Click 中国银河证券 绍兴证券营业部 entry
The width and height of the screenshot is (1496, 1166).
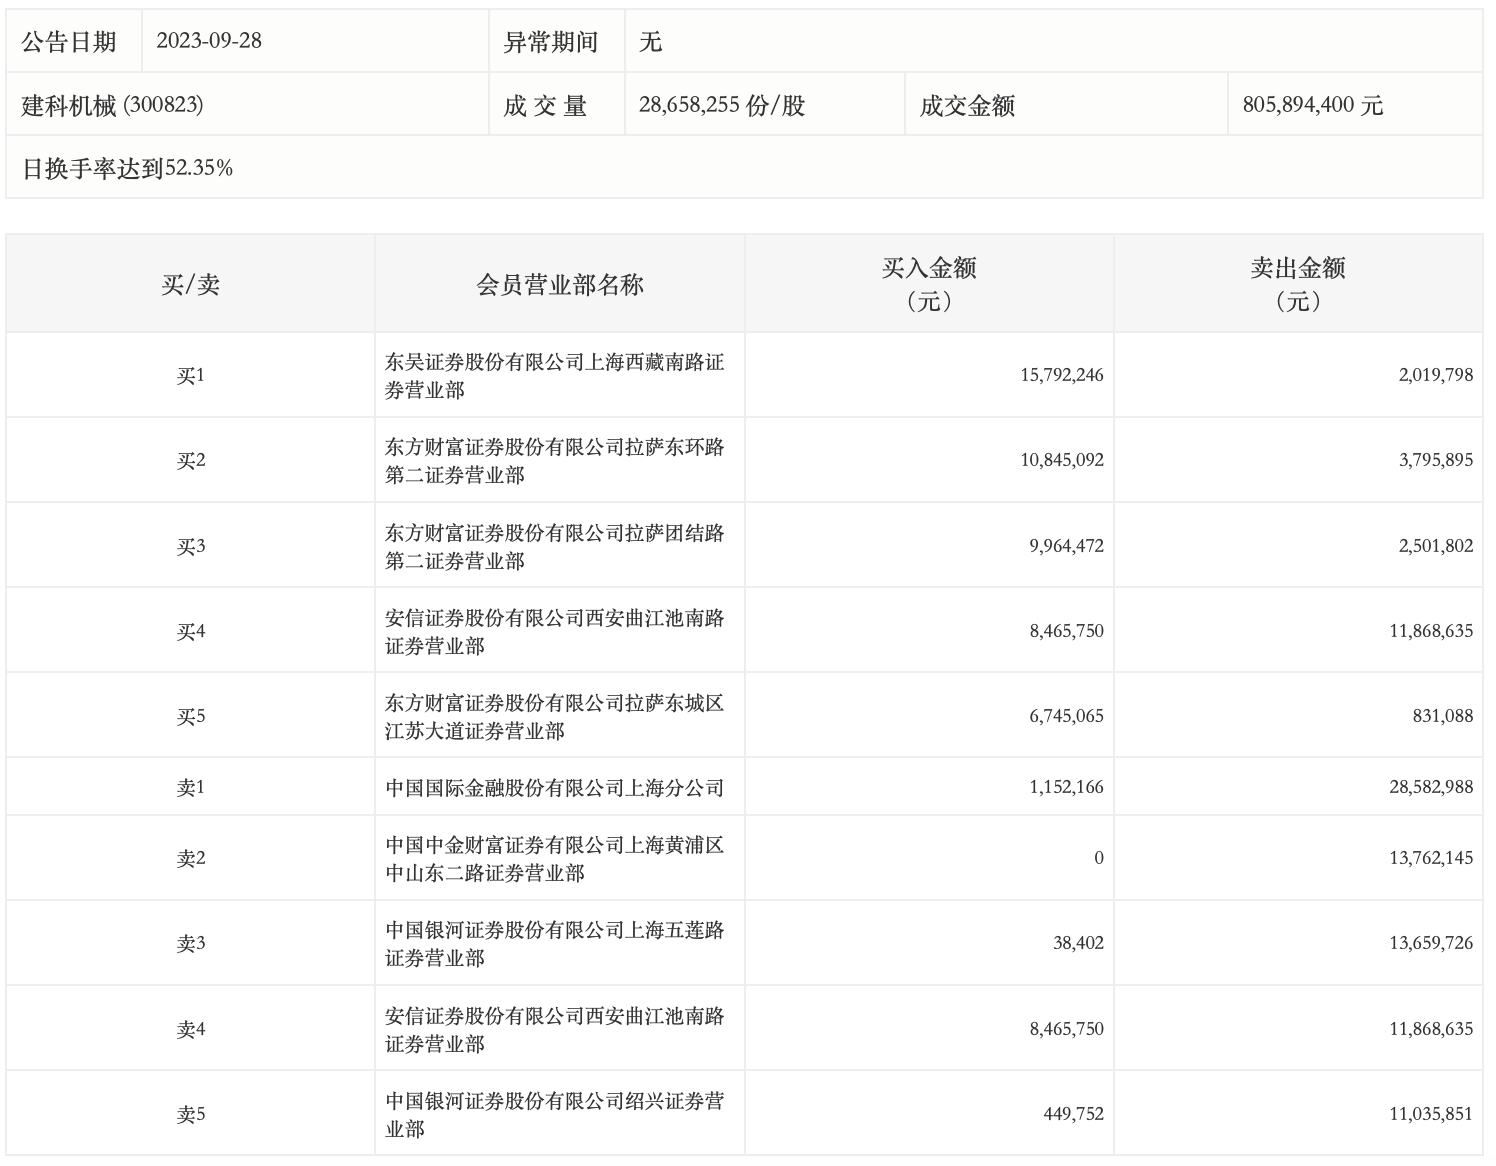[554, 1114]
